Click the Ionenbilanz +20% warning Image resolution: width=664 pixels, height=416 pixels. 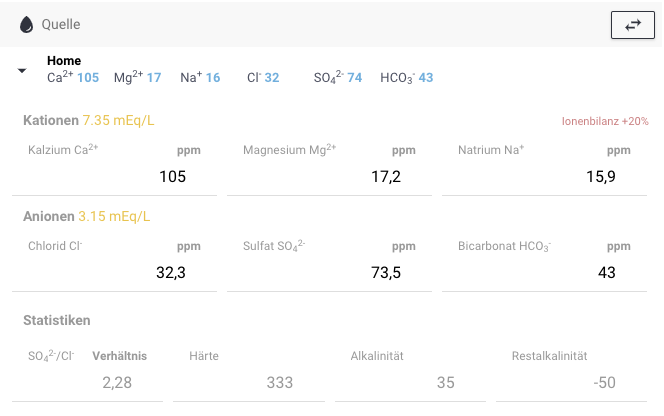(x=604, y=121)
